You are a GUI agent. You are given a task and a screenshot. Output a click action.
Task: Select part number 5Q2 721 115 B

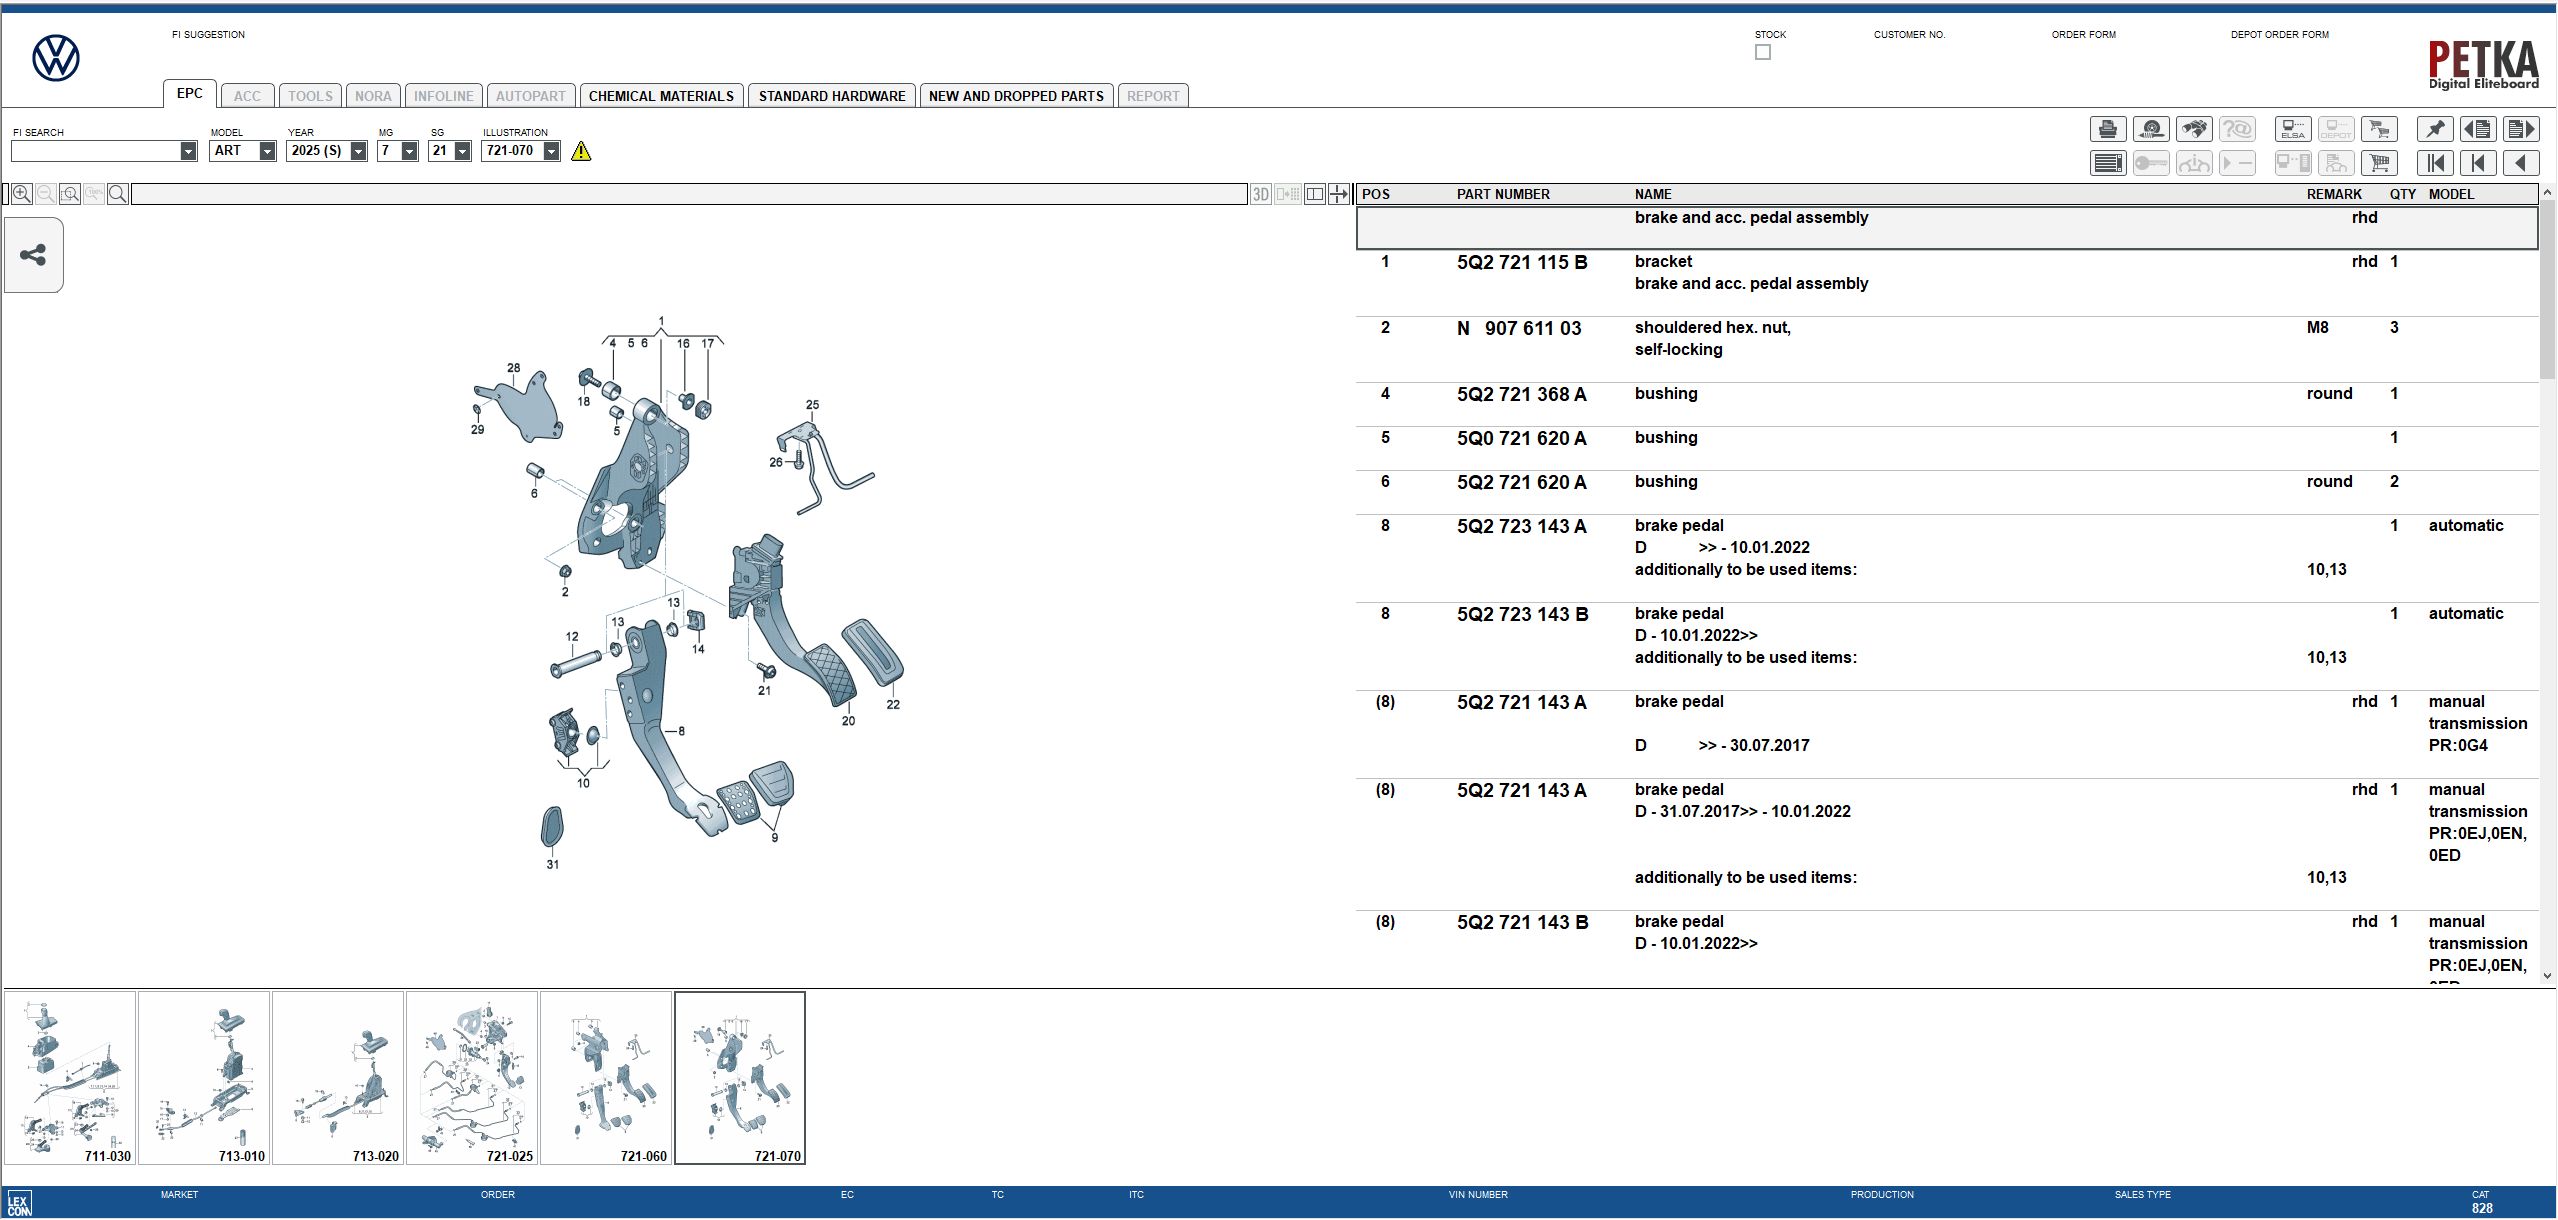click(1522, 263)
